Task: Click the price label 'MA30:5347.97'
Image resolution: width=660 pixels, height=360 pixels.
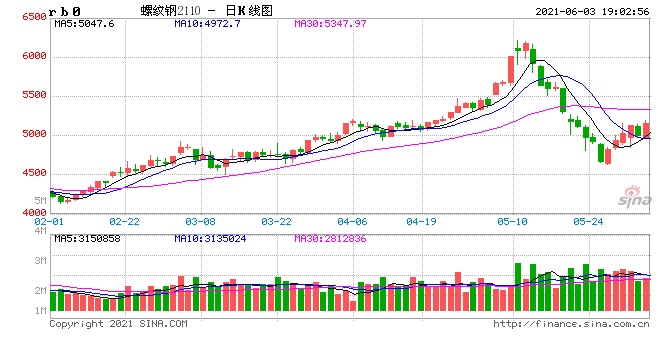Action: 330,24
